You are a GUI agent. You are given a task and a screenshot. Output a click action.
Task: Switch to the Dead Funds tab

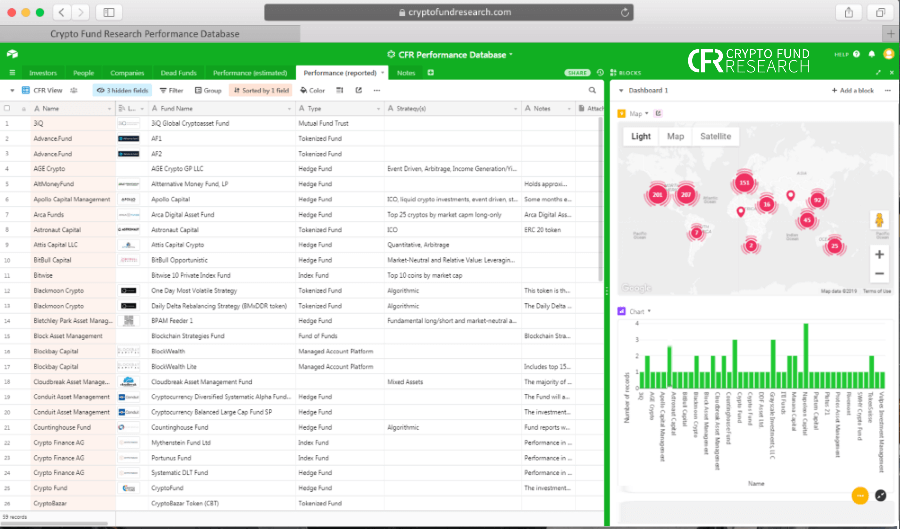[179, 73]
